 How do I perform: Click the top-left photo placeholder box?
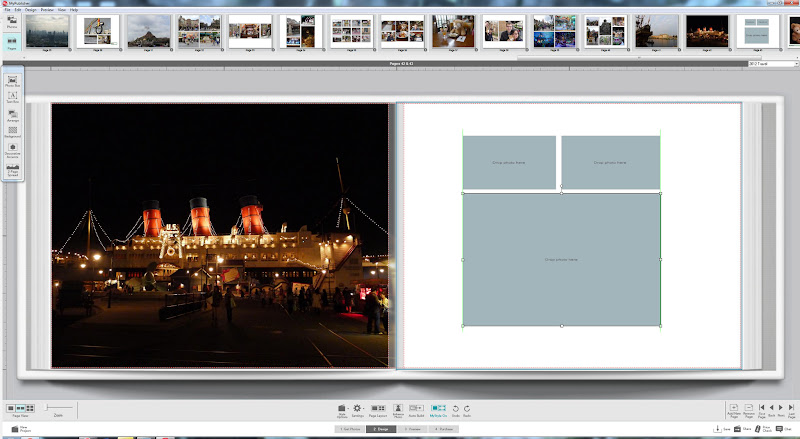(509, 162)
